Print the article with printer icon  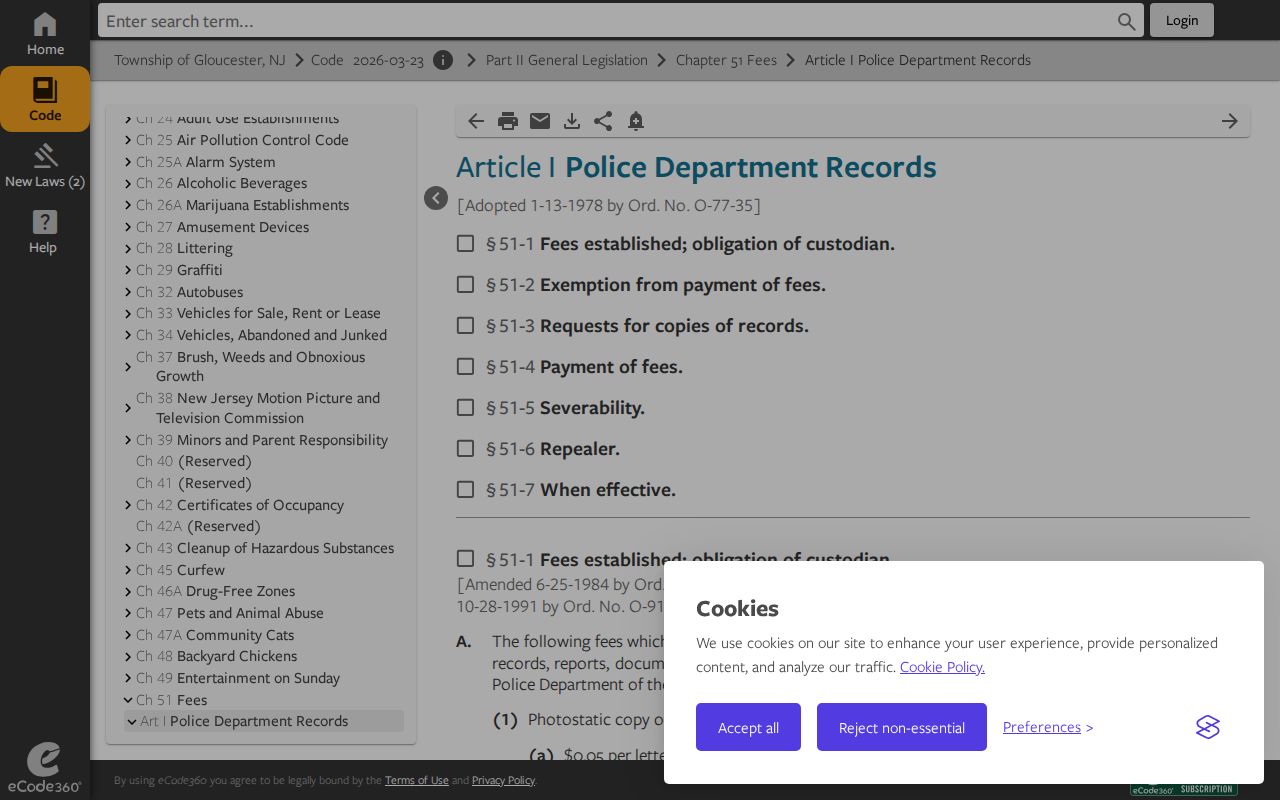pyautogui.click(x=508, y=121)
